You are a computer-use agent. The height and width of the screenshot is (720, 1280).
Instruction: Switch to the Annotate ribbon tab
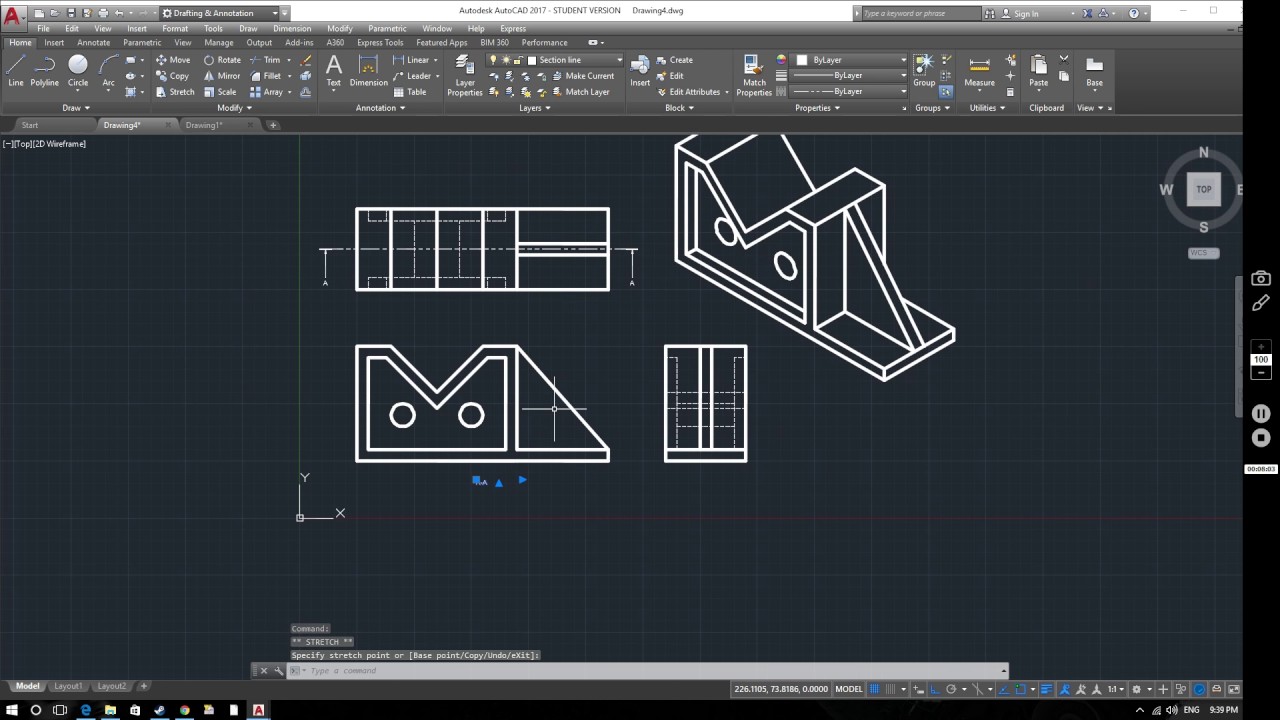pyautogui.click(x=94, y=43)
